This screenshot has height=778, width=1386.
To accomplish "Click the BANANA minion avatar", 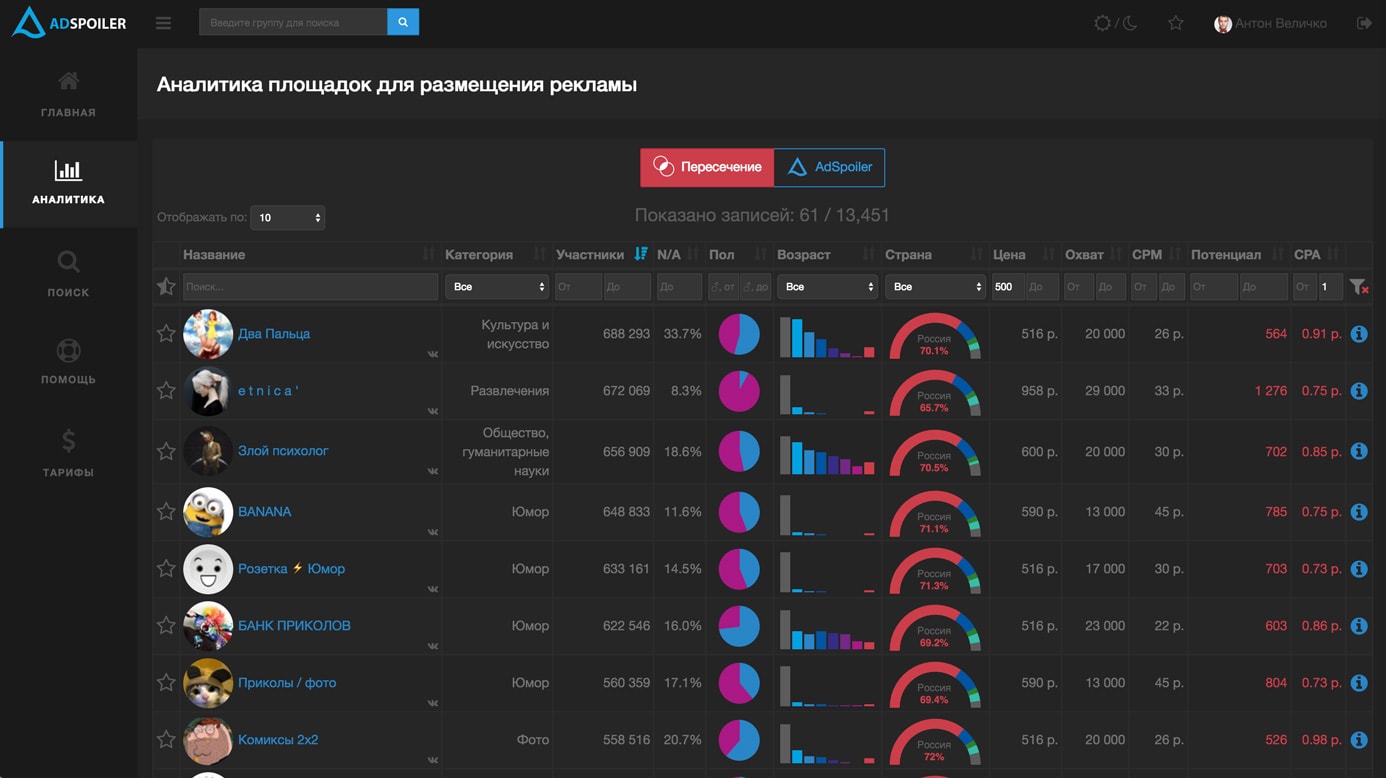I will click(208, 512).
